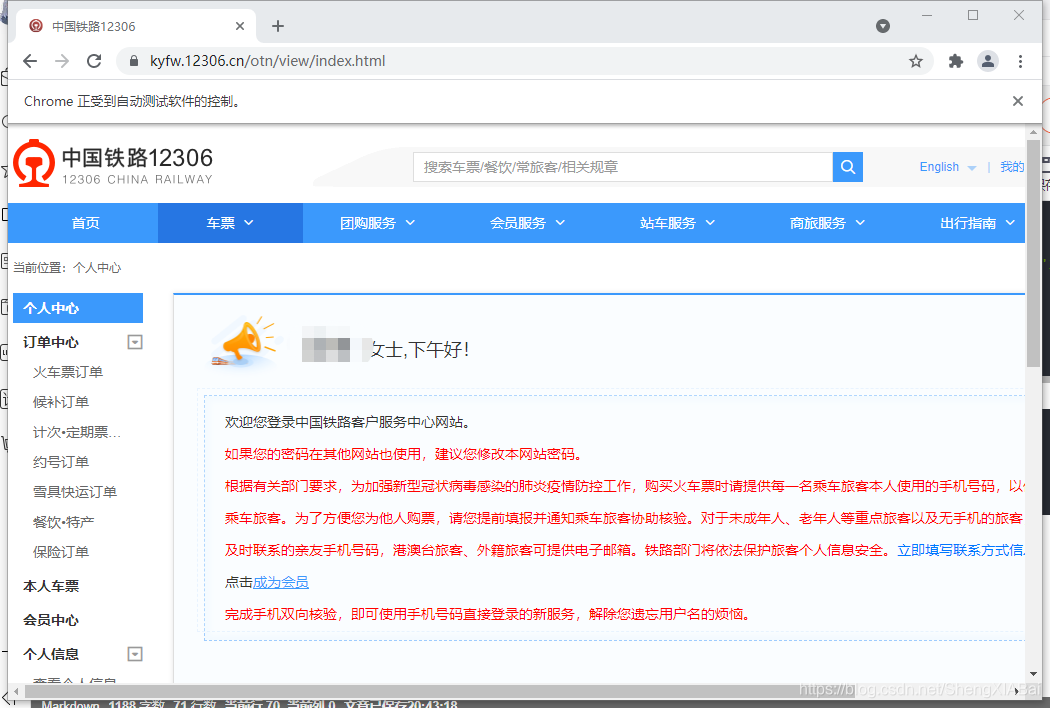This screenshot has width=1050, height=708.
Task: Open the extensions puzzle icon
Action: 956,62
